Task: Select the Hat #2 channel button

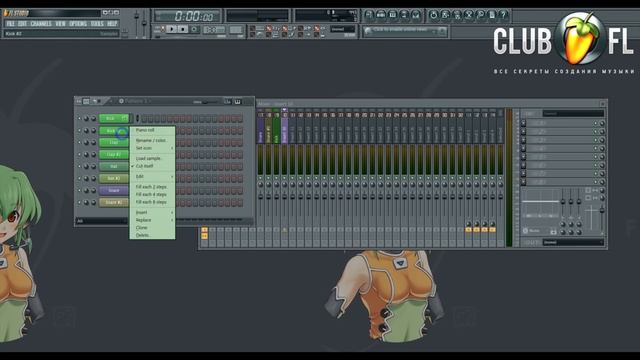Action: pos(114,178)
